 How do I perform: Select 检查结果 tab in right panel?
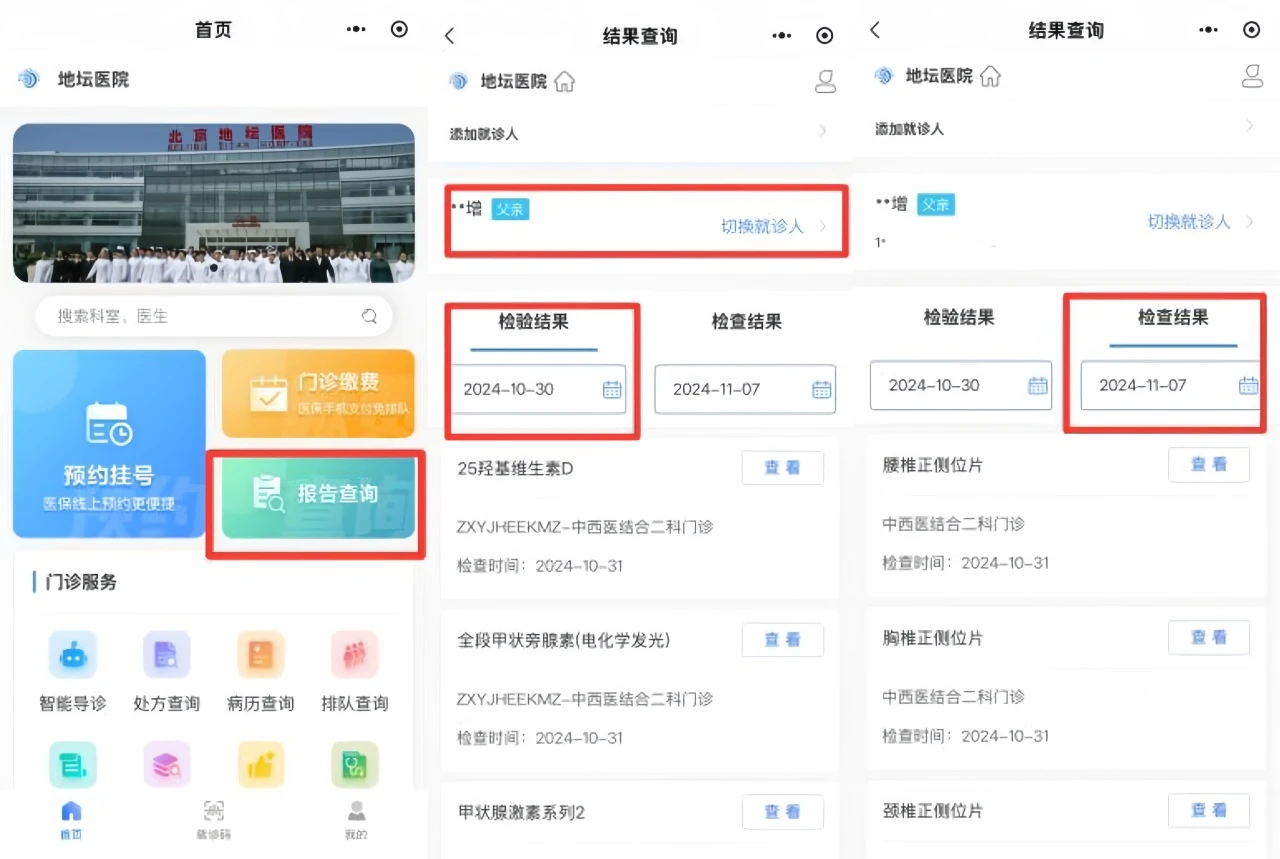(x=1173, y=318)
